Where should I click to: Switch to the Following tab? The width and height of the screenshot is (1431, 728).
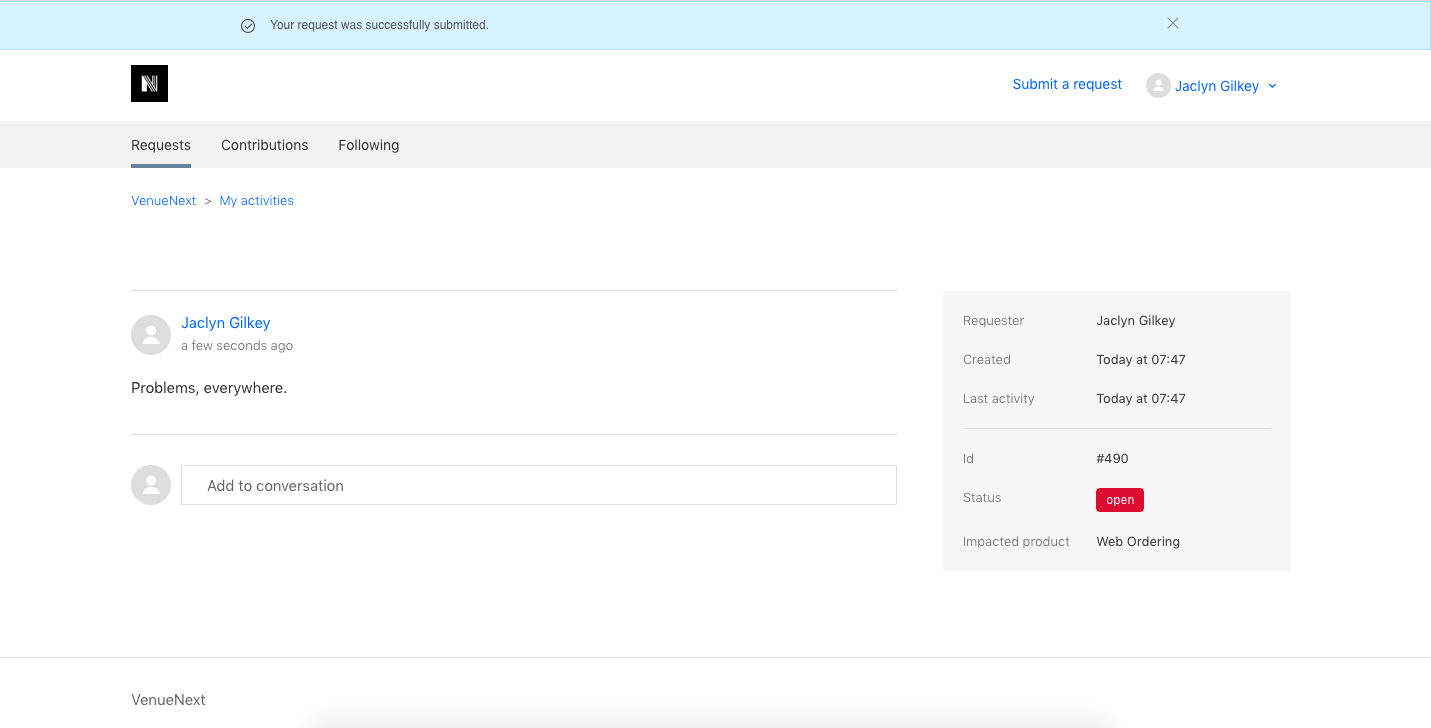[368, 145]
